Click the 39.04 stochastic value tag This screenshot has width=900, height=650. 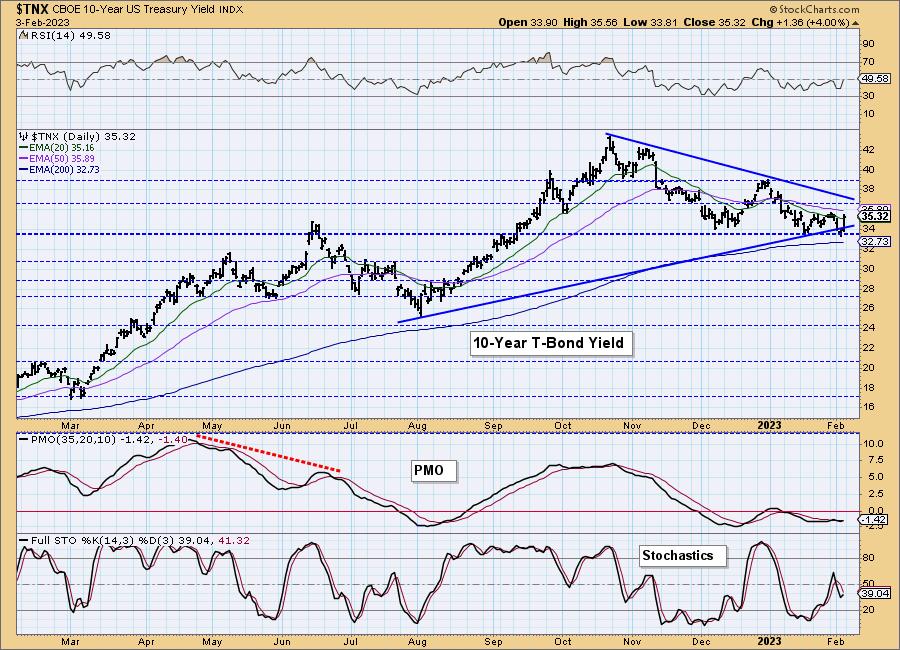tap(875, 594)
